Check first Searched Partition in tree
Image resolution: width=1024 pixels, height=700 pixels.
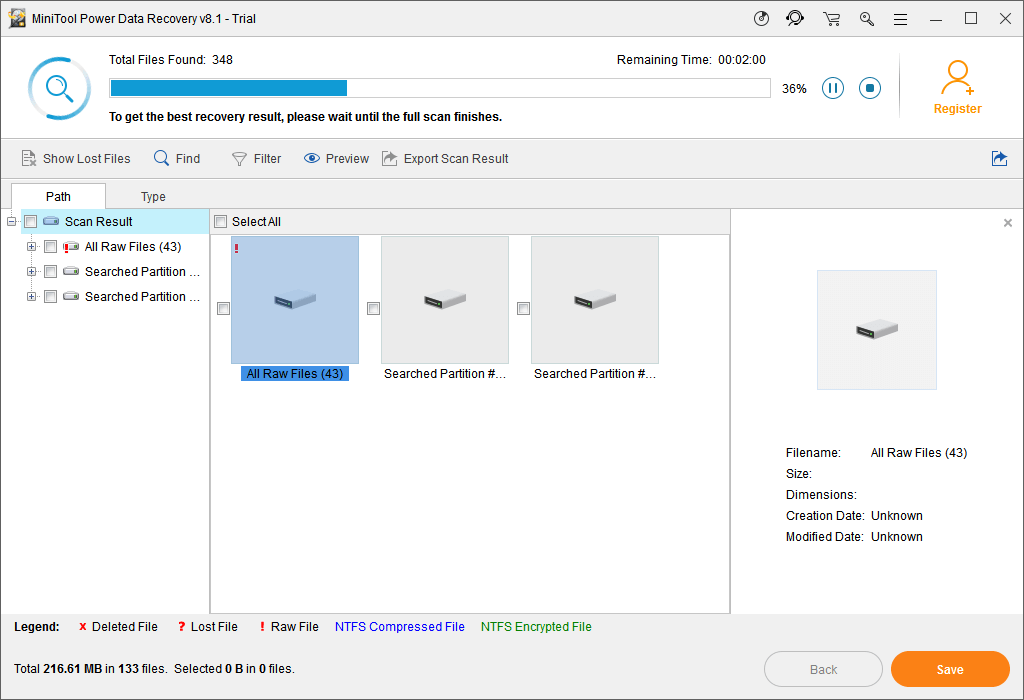(x=50, y=272)
